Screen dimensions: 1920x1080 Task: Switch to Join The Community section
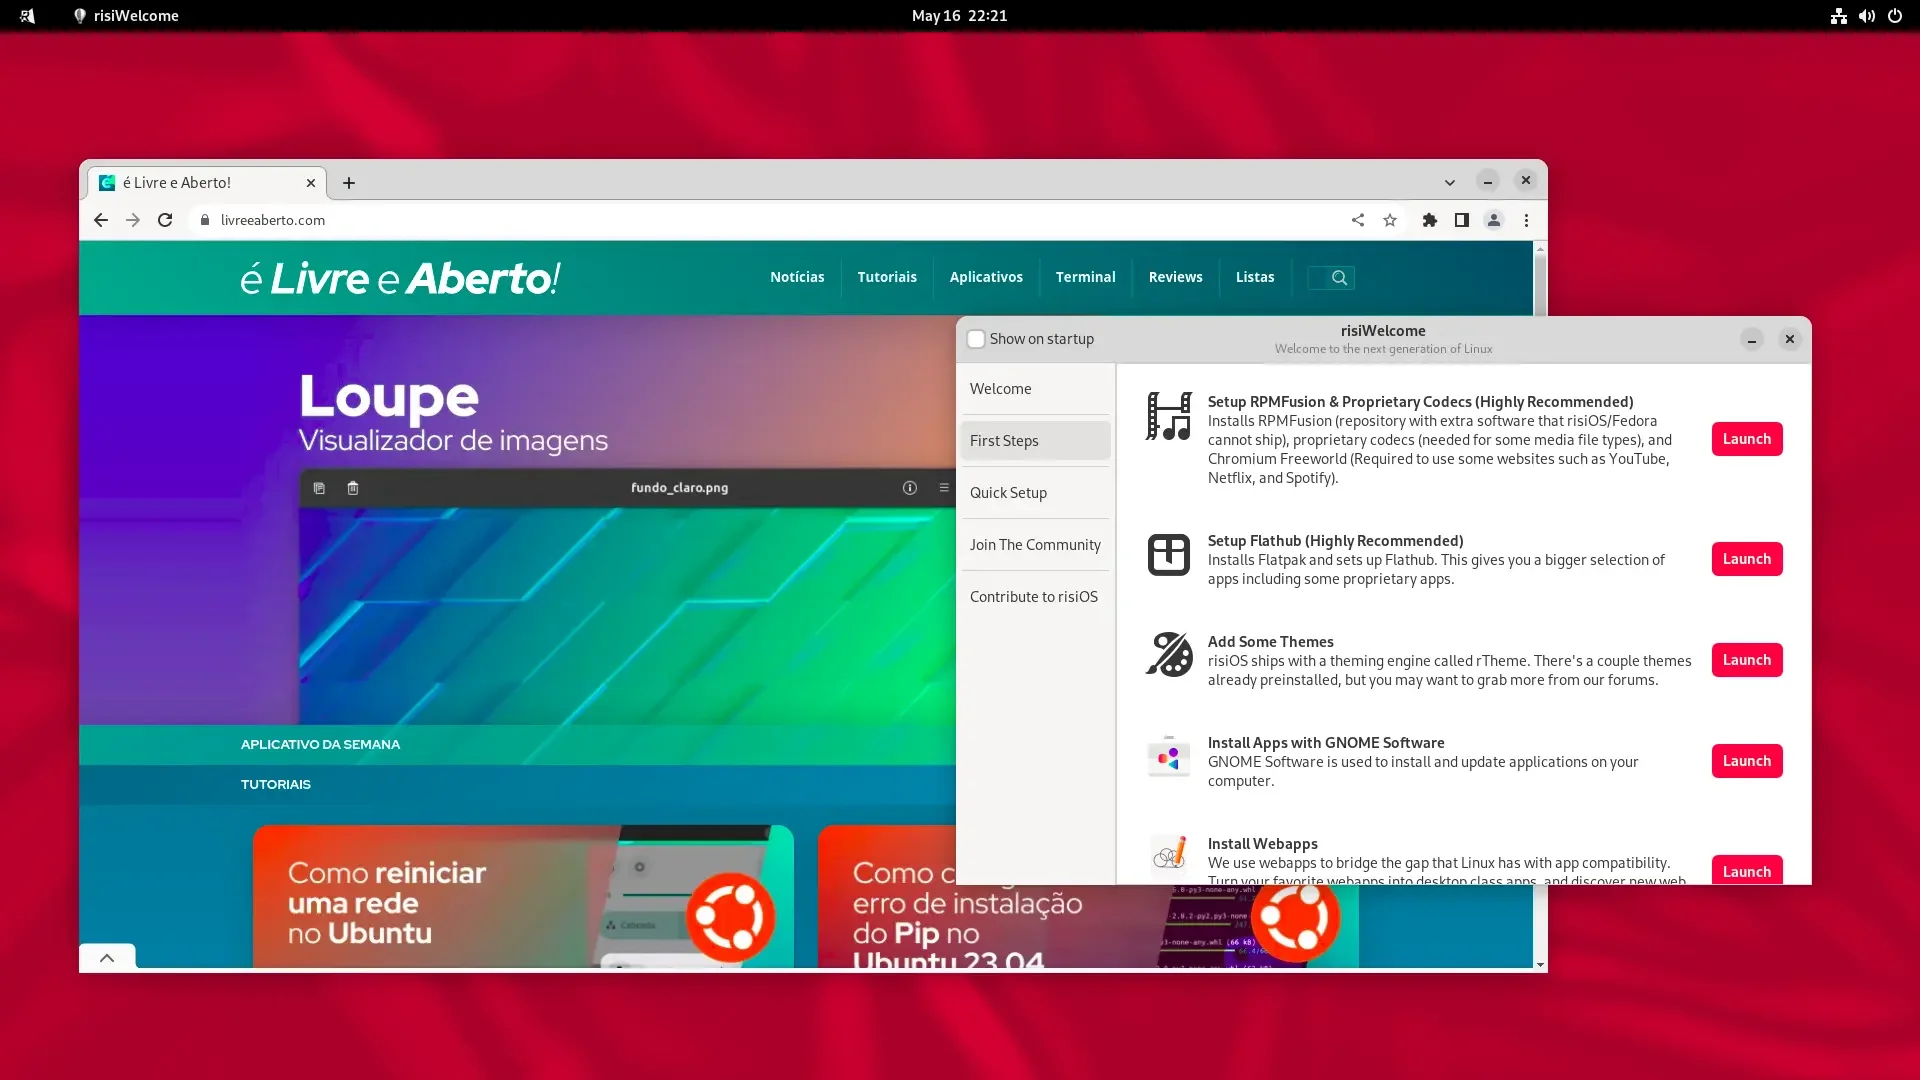1035,544
